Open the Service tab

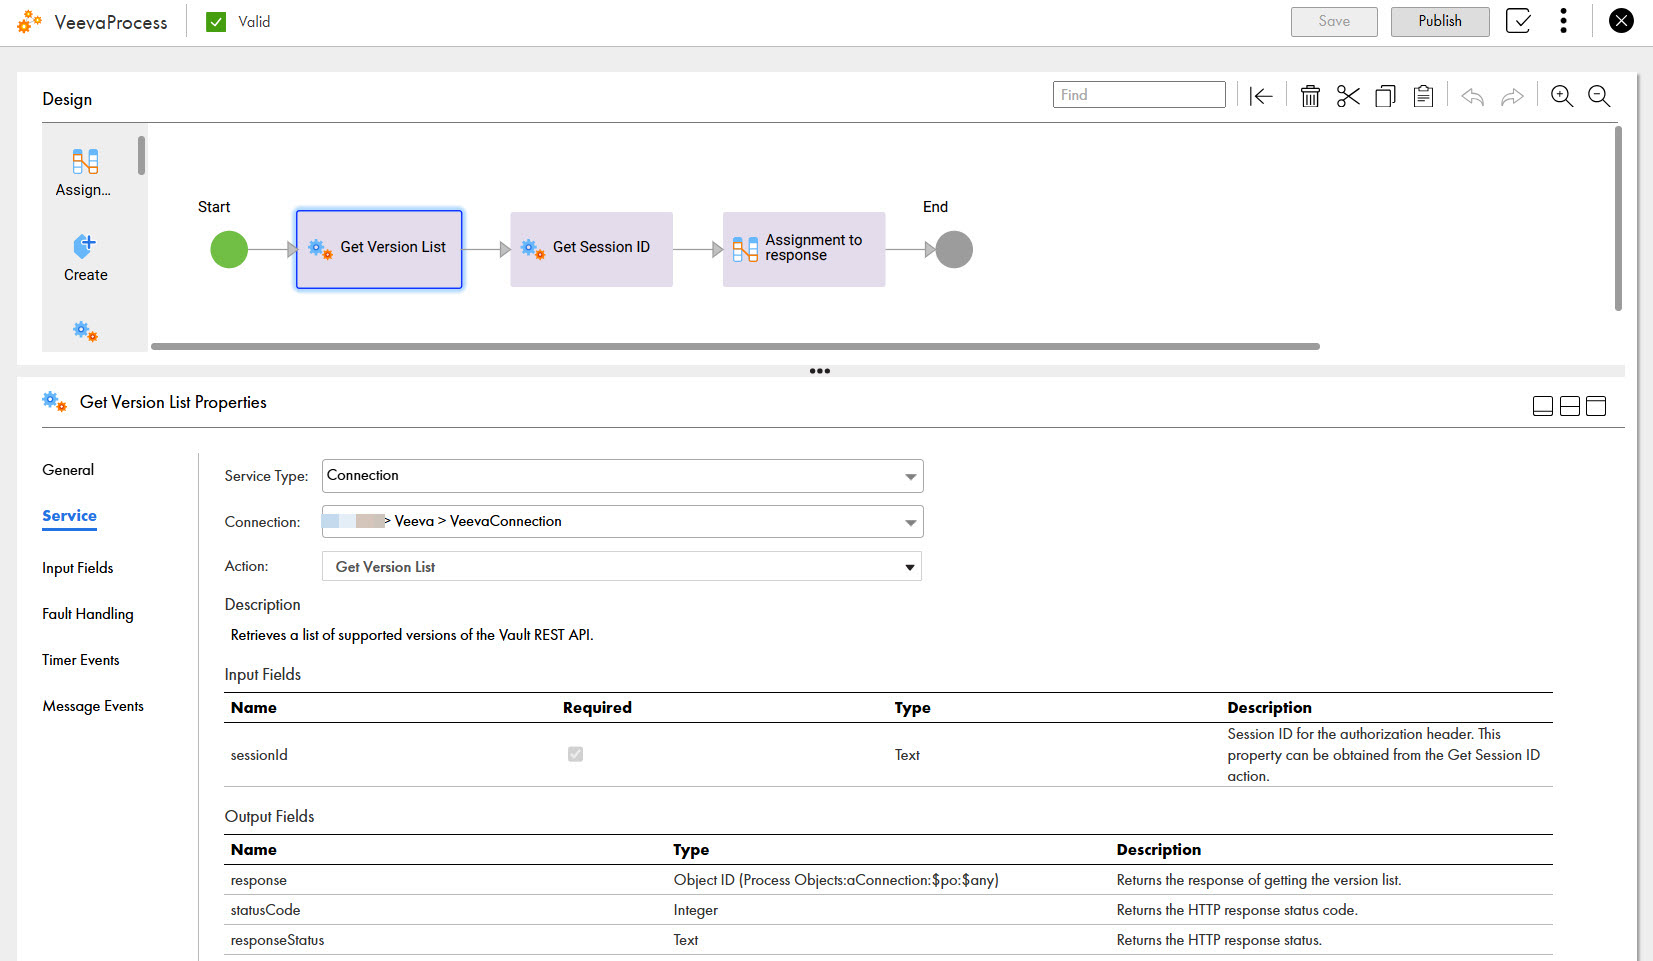click(69, 516)
